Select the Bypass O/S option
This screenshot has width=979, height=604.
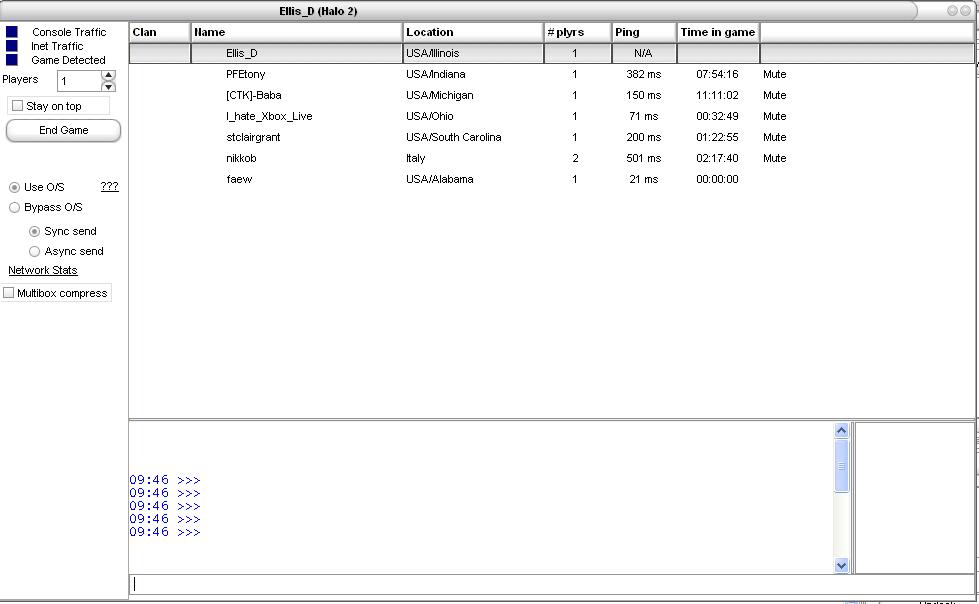click(14, 207)
